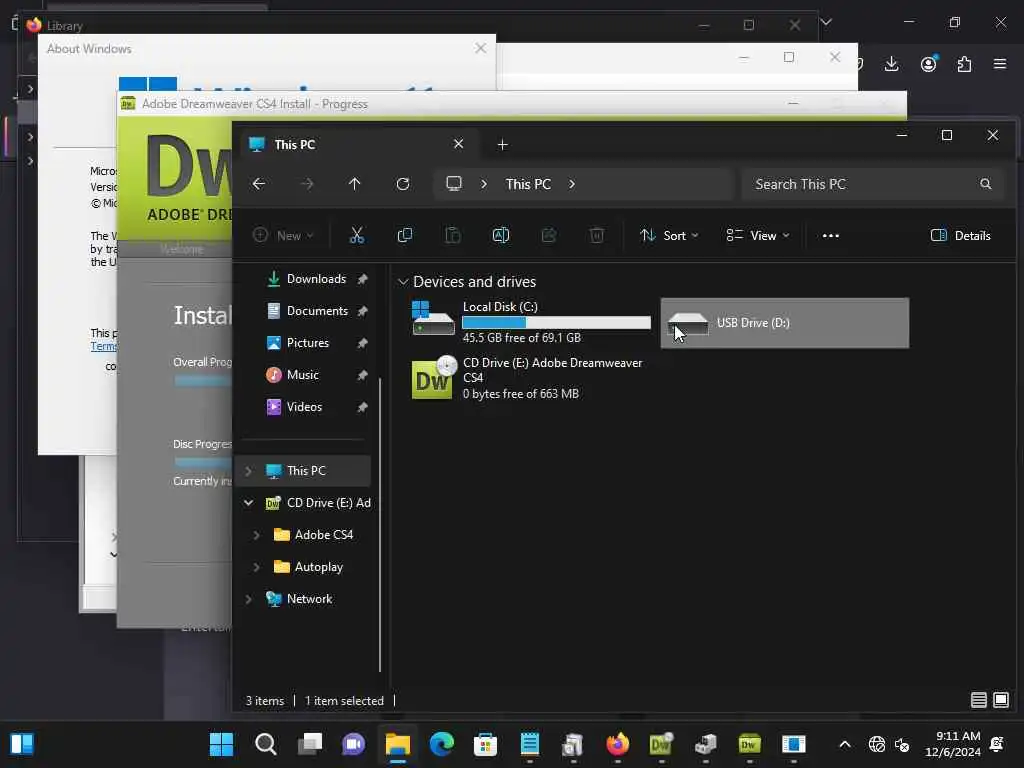The height and width of the screenshot is (768, 1024).
Task: Select Videos in navigation pane
Action: coord(306,407)
